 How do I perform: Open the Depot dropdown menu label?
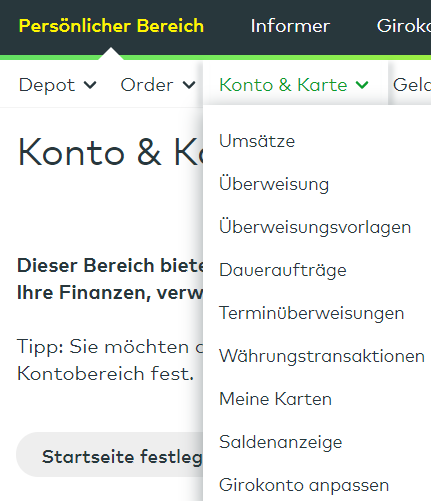pyautogui.click(x=47, y=85)
